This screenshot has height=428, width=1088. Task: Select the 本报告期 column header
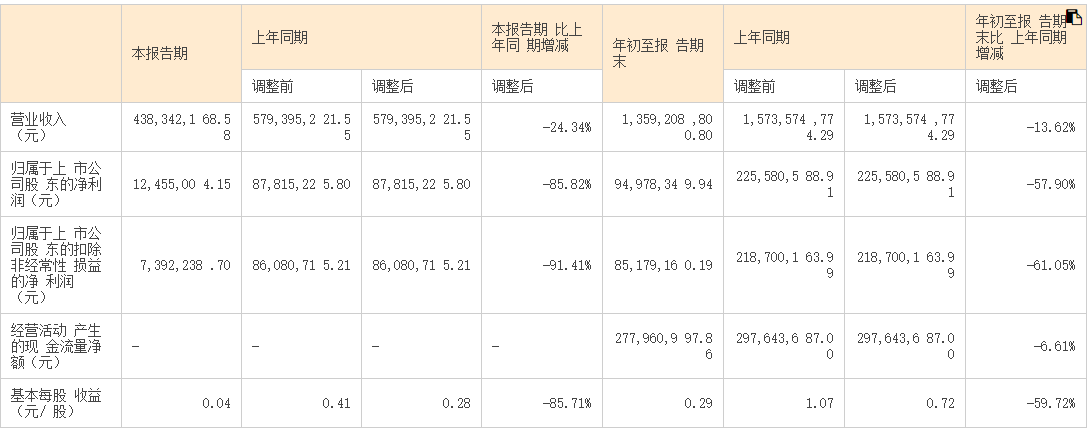coord(160,53)
